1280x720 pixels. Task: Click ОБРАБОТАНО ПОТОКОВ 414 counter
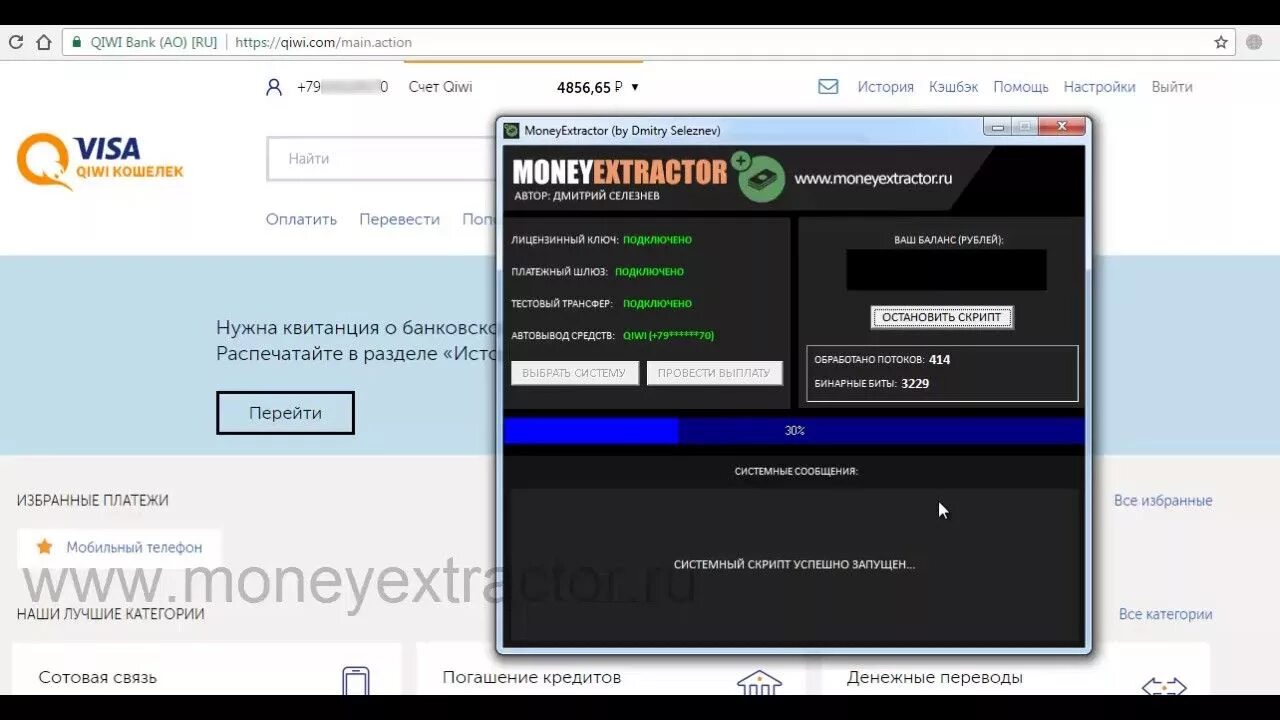coord(882,359)
